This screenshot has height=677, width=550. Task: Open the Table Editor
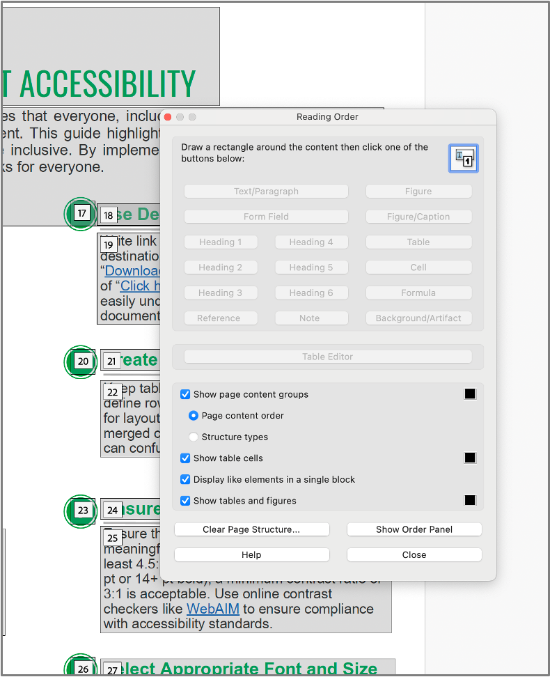pyautogui.click(x=328, y=357)
